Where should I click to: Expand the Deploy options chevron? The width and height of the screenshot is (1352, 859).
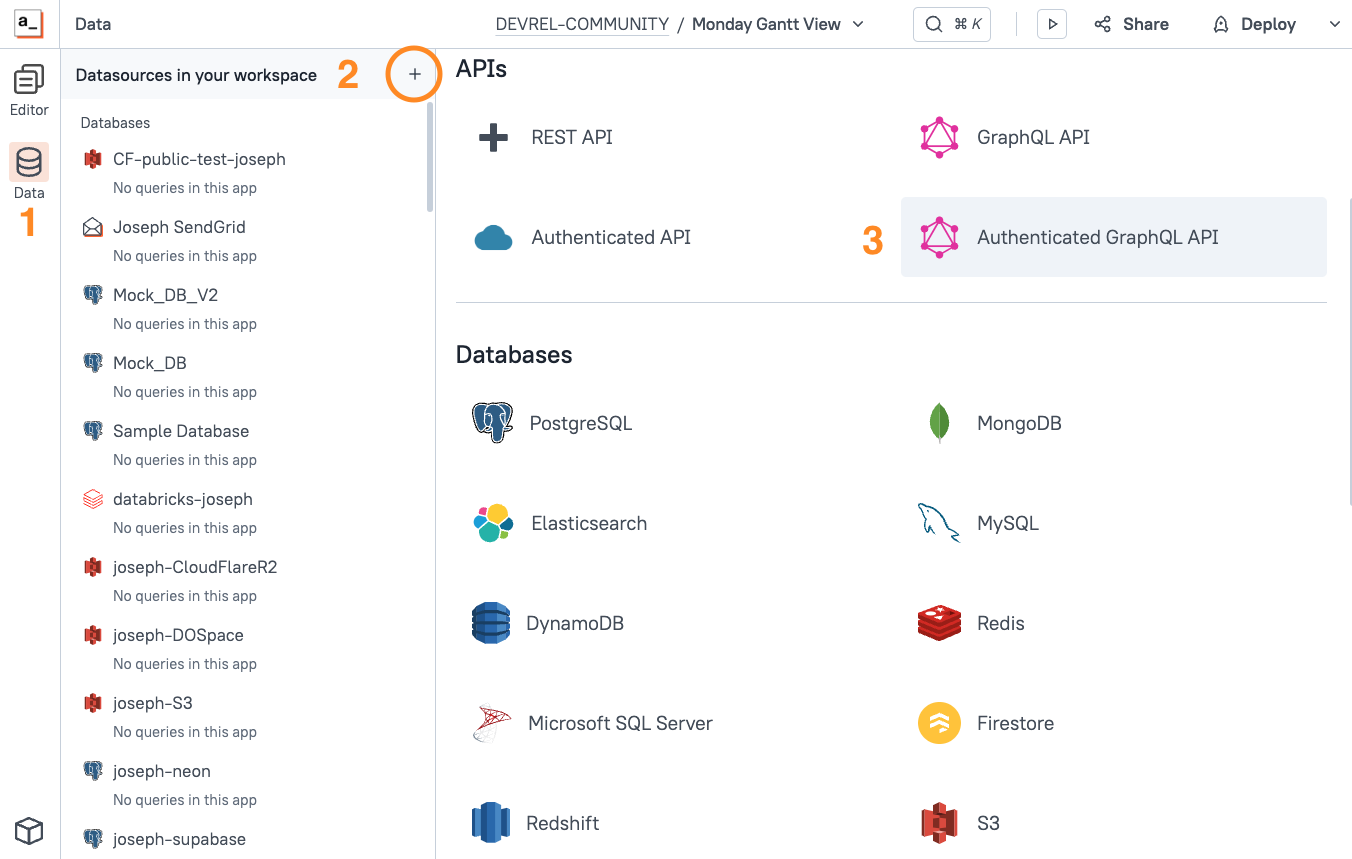click(x=1335, y=23)
